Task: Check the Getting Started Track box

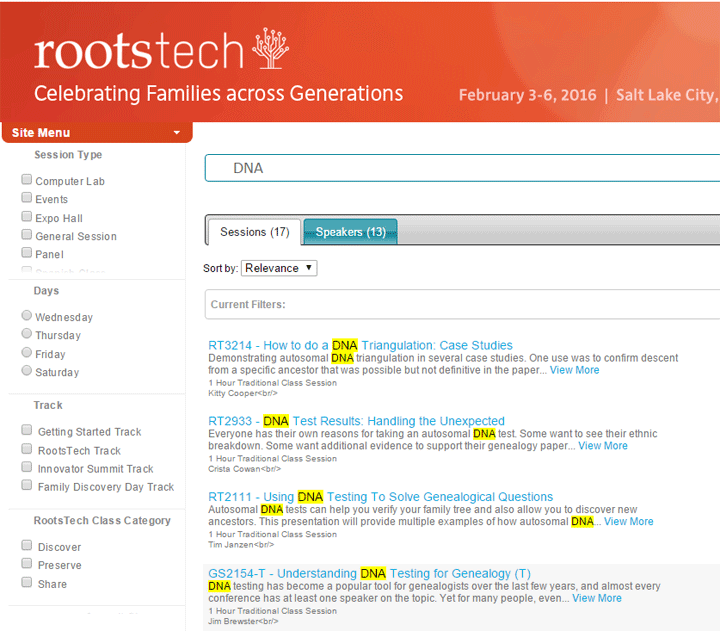Action: 27,430
